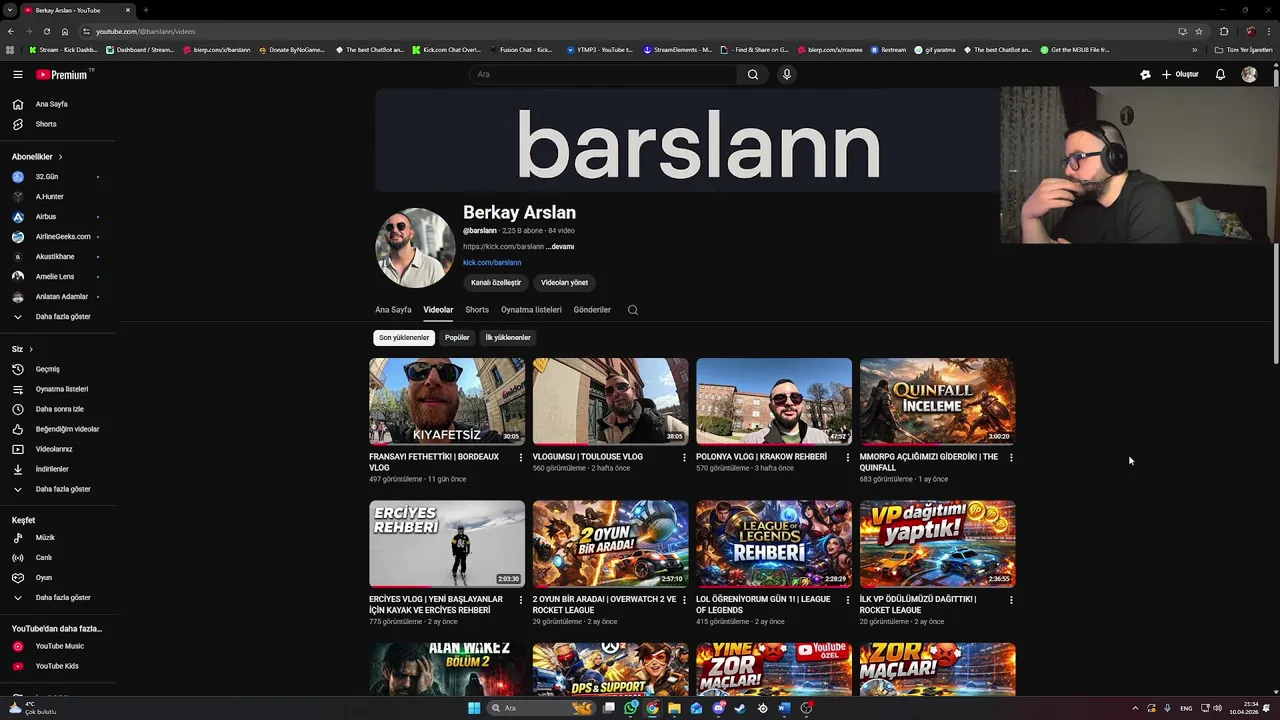Open QUINFALL İNCELEME video thumbnail
Image resolution: width=1280 pixels, height=720 pixels.
point(937,401)
